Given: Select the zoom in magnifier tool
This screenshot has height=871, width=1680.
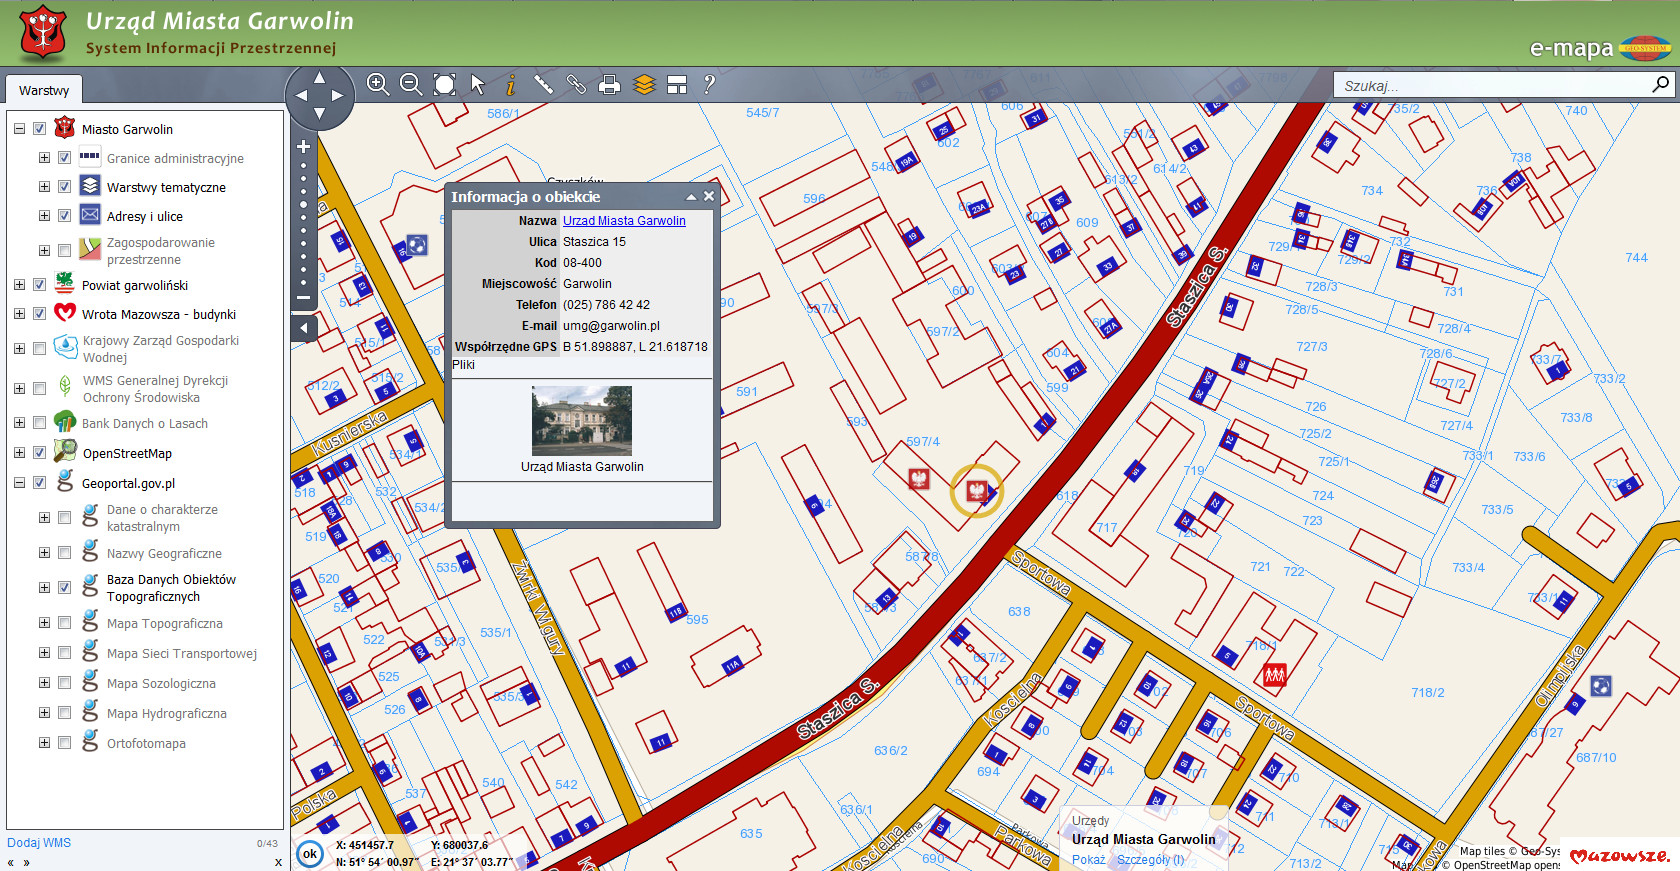Looking at the screenshot, I should coord(378,85).
